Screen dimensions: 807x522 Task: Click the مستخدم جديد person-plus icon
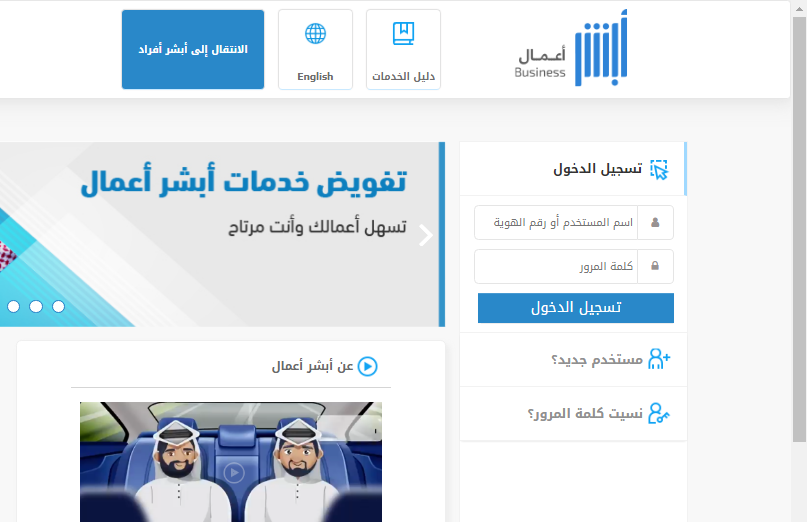tap(658, 360)
